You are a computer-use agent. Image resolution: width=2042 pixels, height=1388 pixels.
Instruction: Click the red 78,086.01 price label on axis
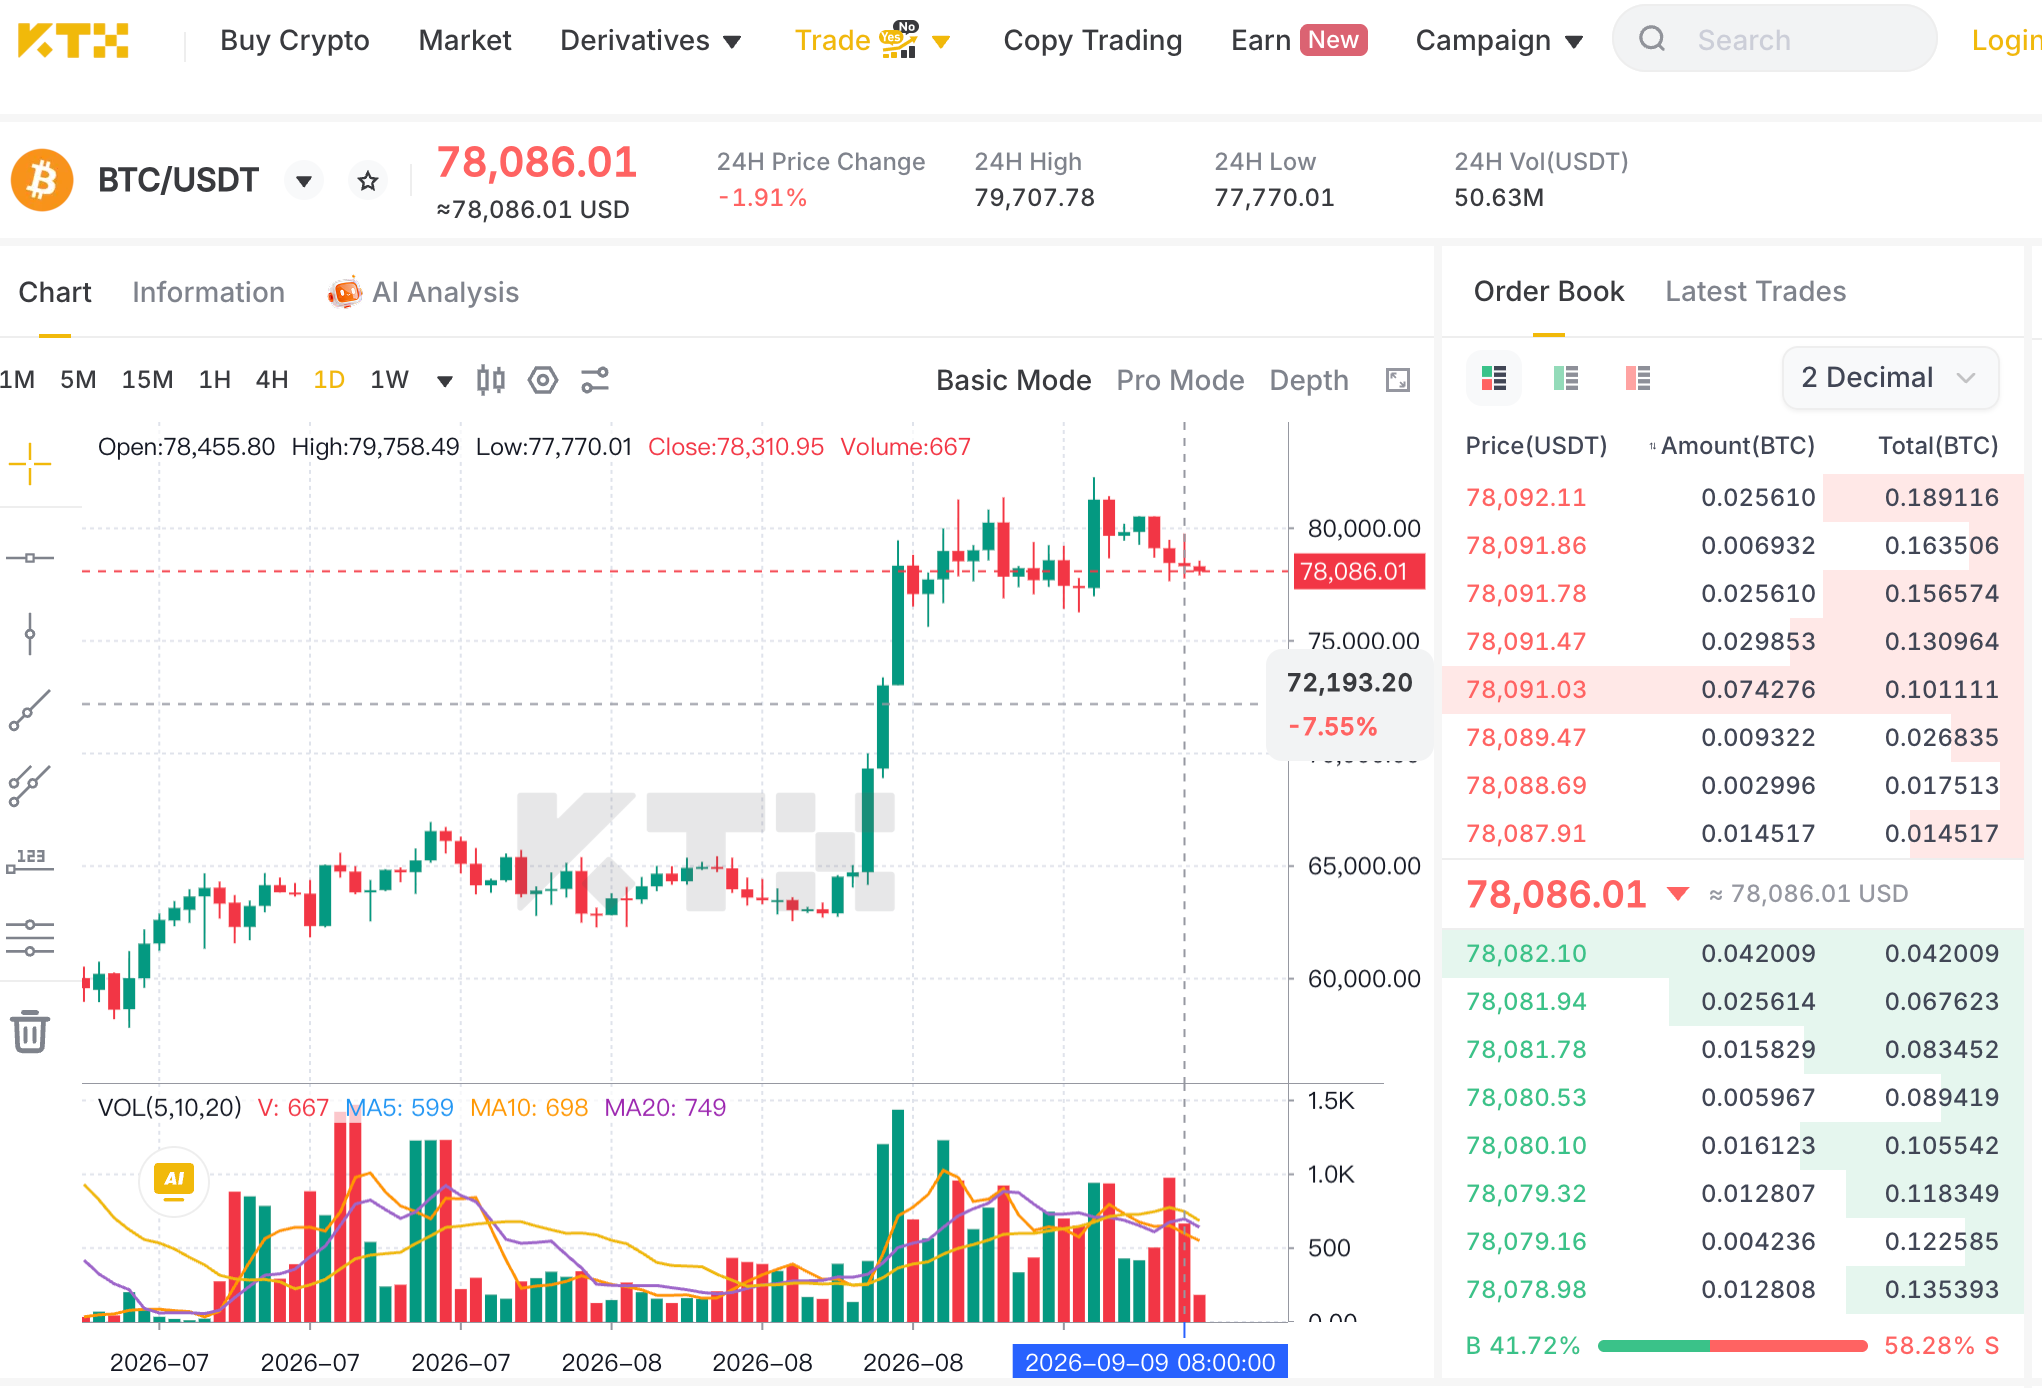pos(1359,571)
